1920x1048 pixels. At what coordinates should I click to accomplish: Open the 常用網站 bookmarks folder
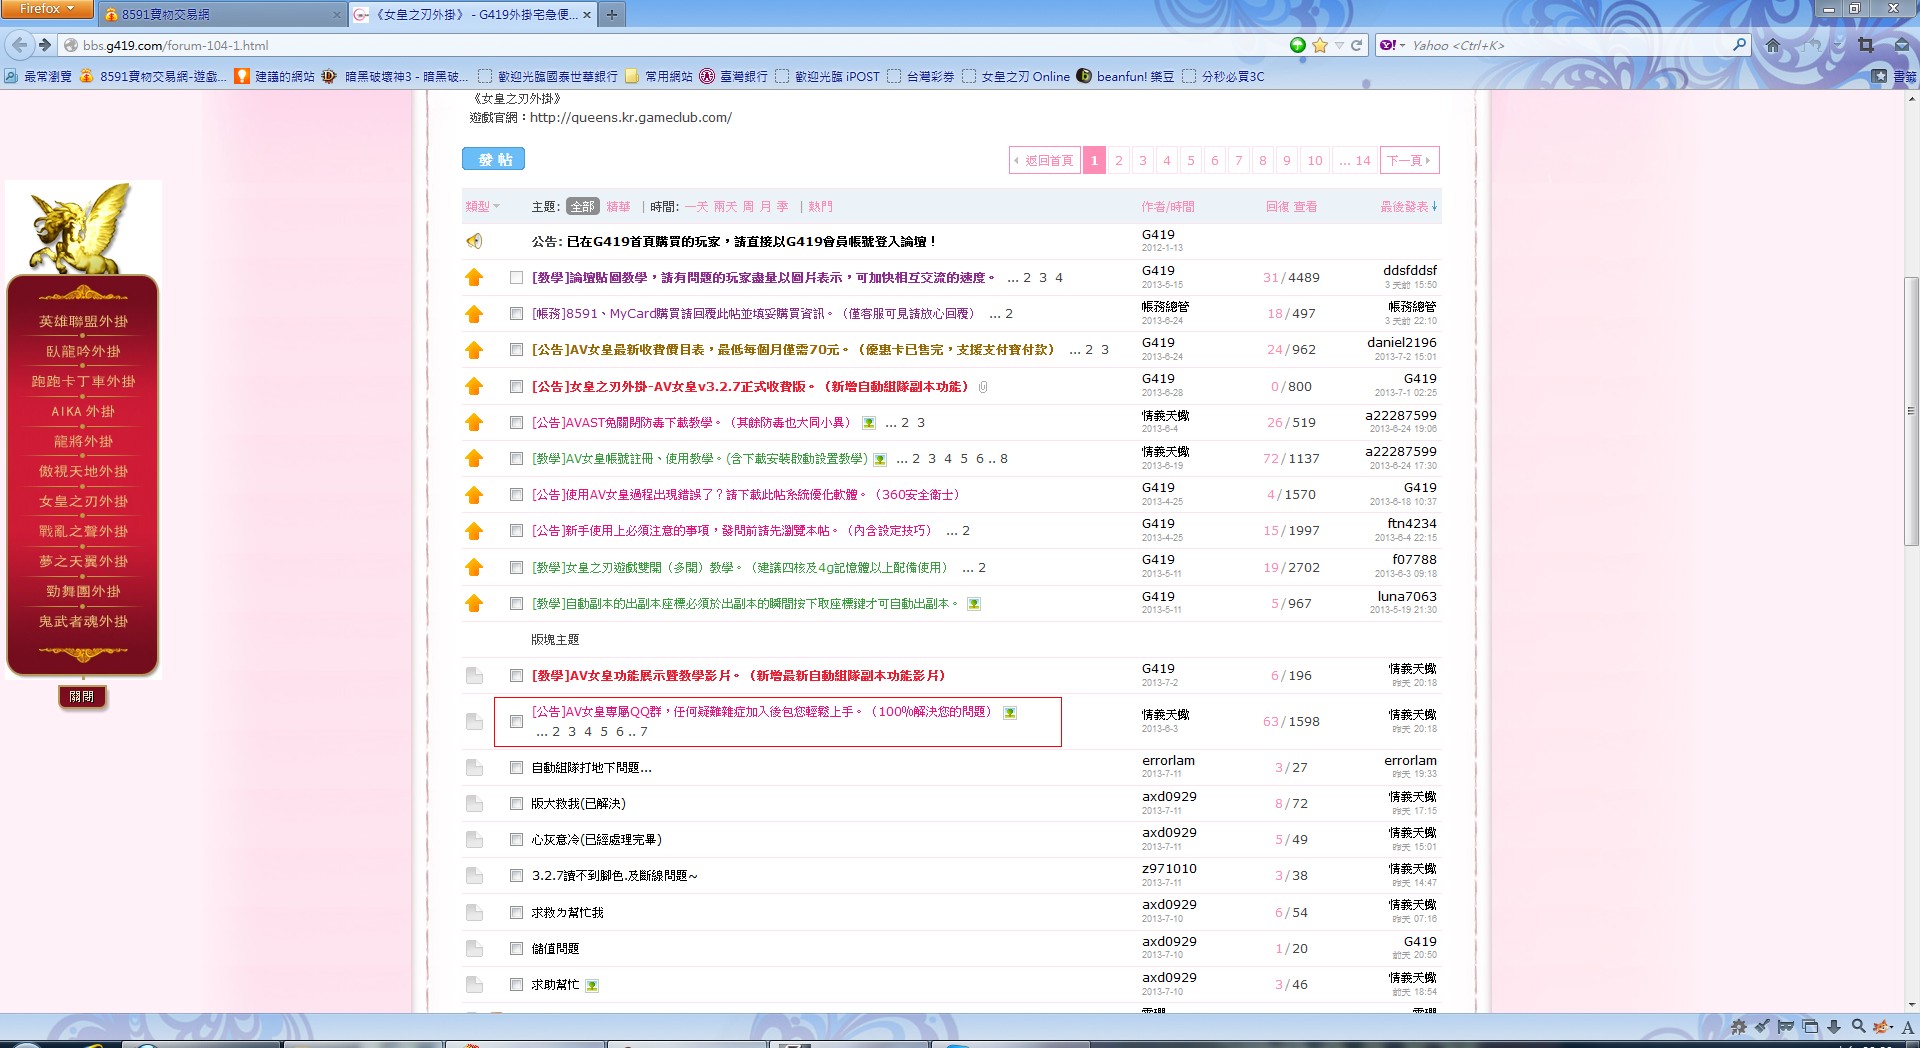coord(659,76)
